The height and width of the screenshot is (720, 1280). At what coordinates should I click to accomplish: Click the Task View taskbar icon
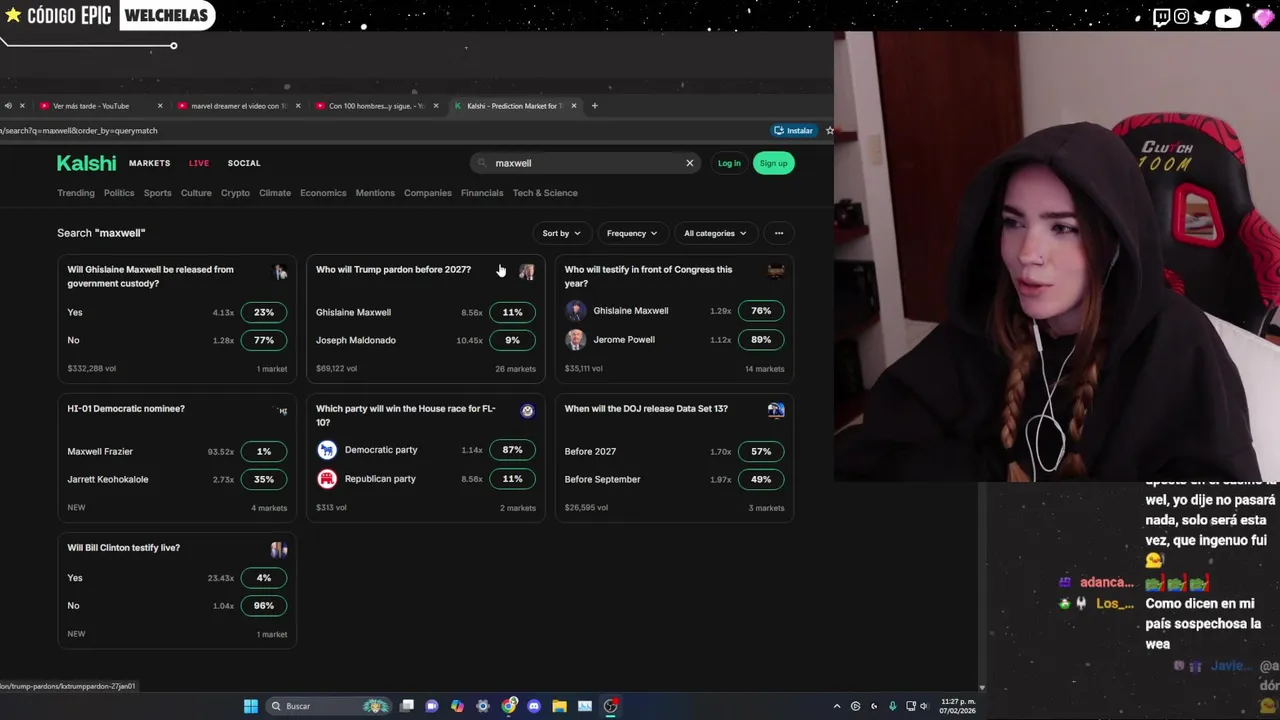(x=407, y=706)
